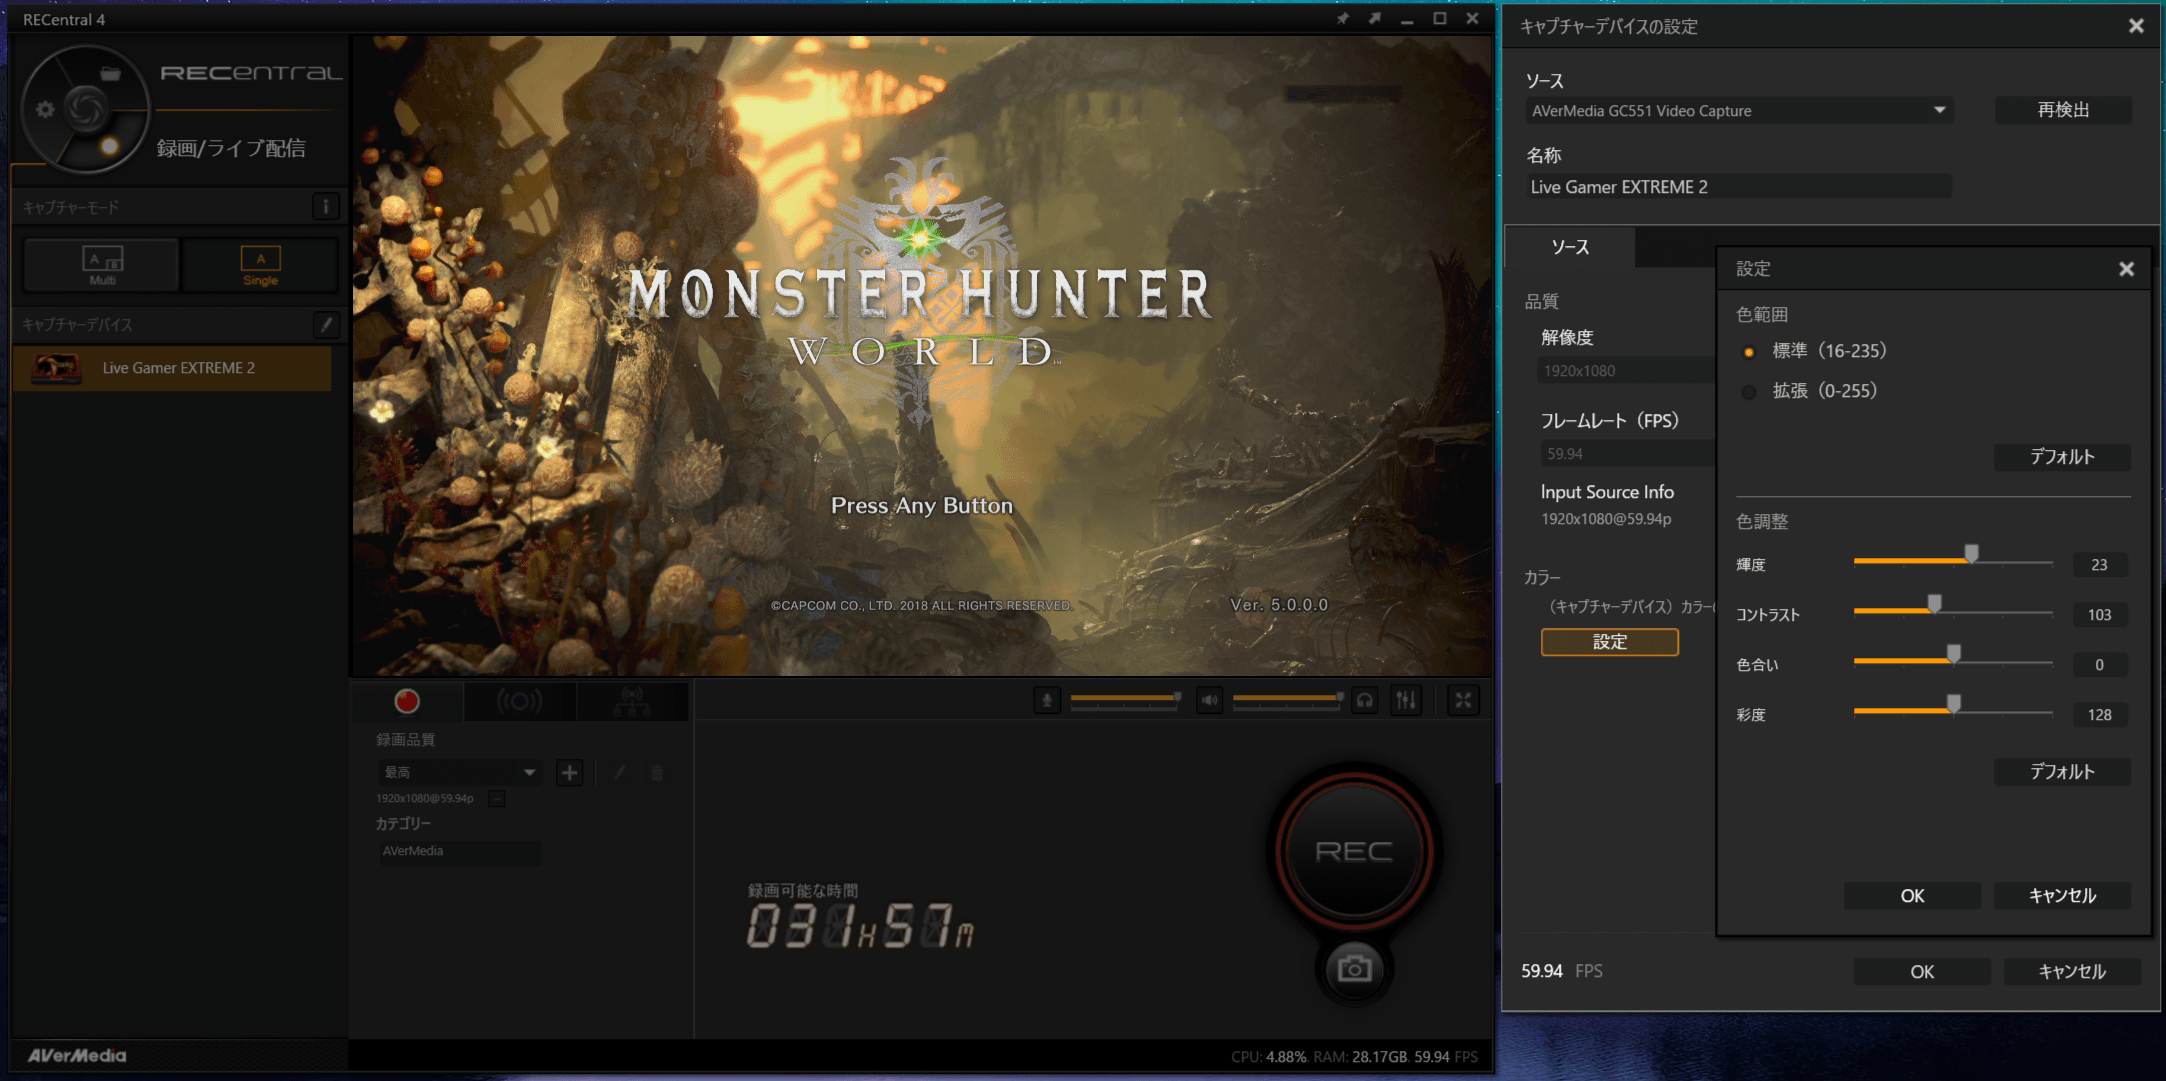Viewport: 2166px width, 1081px height.
Task: Start recording with the REC button
Action: pyautogui.click(x=1354, y=851)
